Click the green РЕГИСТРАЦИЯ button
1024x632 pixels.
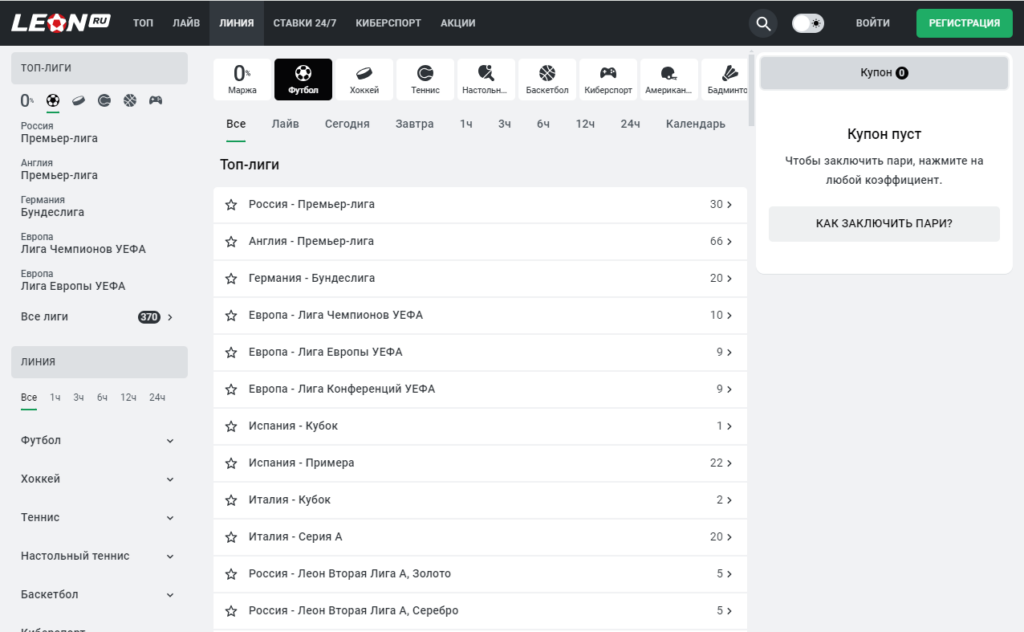[964, 24]
